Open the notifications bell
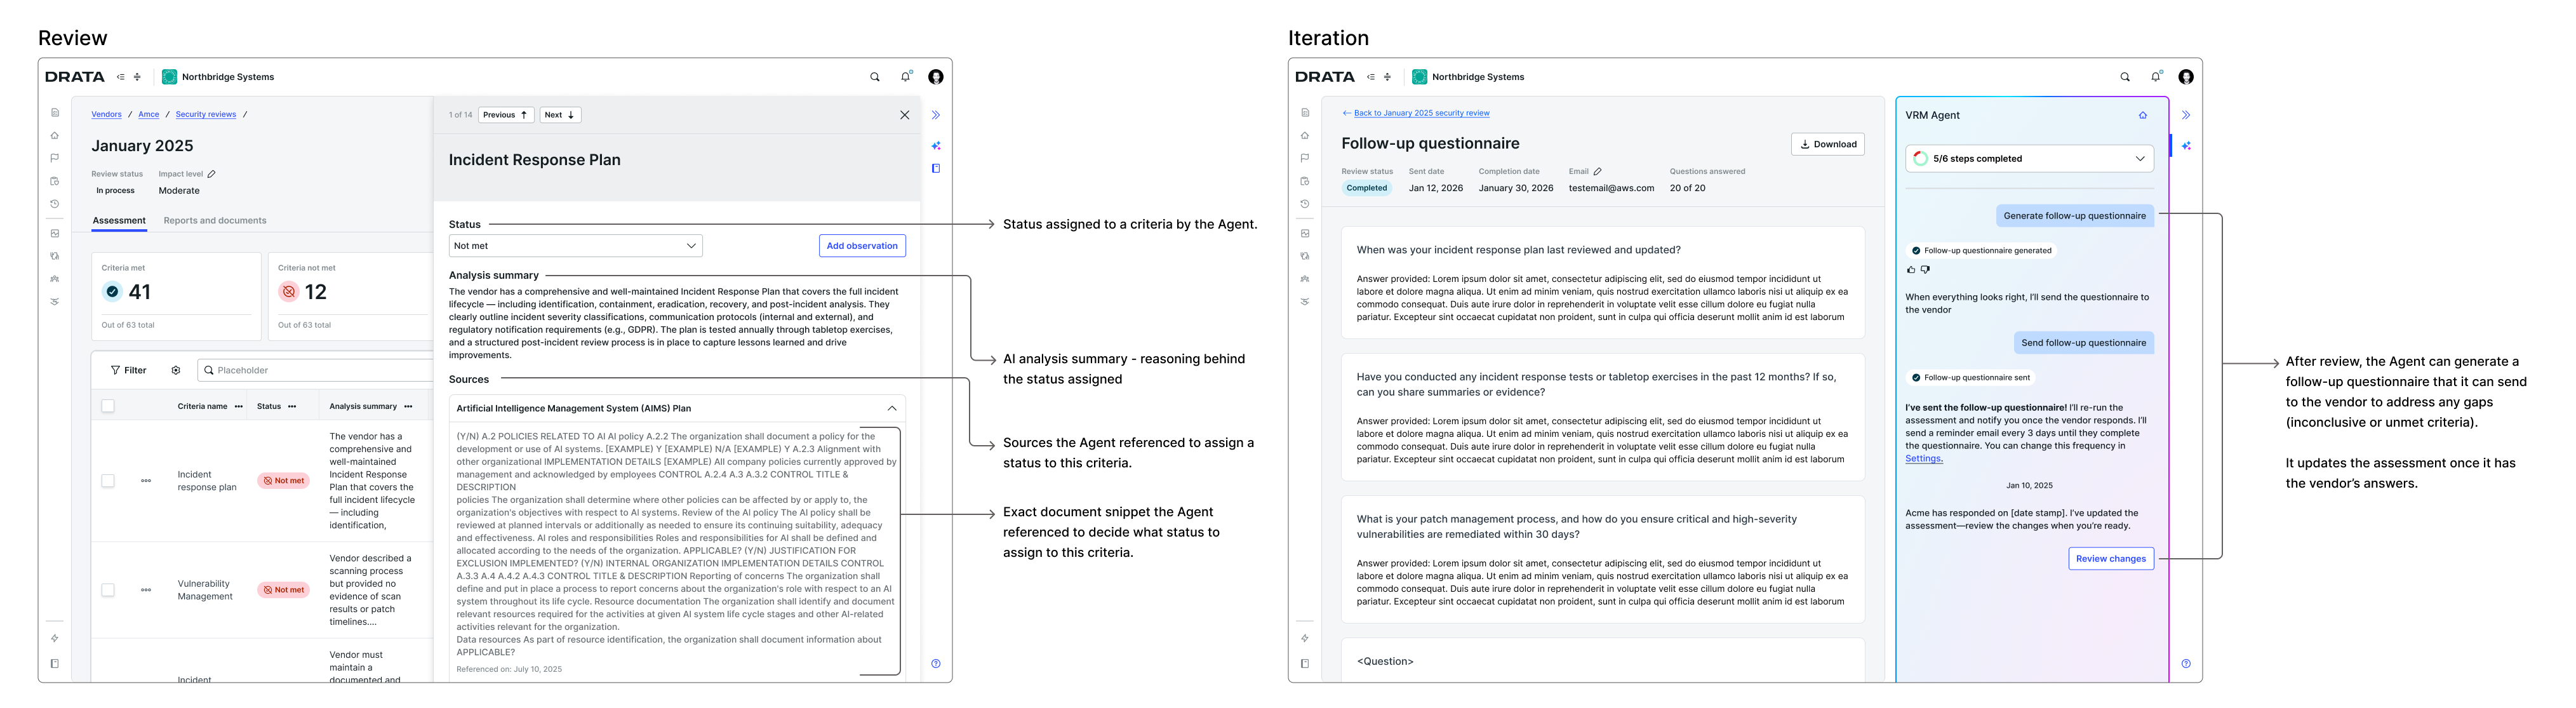The width and height of the screenshot is (2576, 708). click(905, 76)
